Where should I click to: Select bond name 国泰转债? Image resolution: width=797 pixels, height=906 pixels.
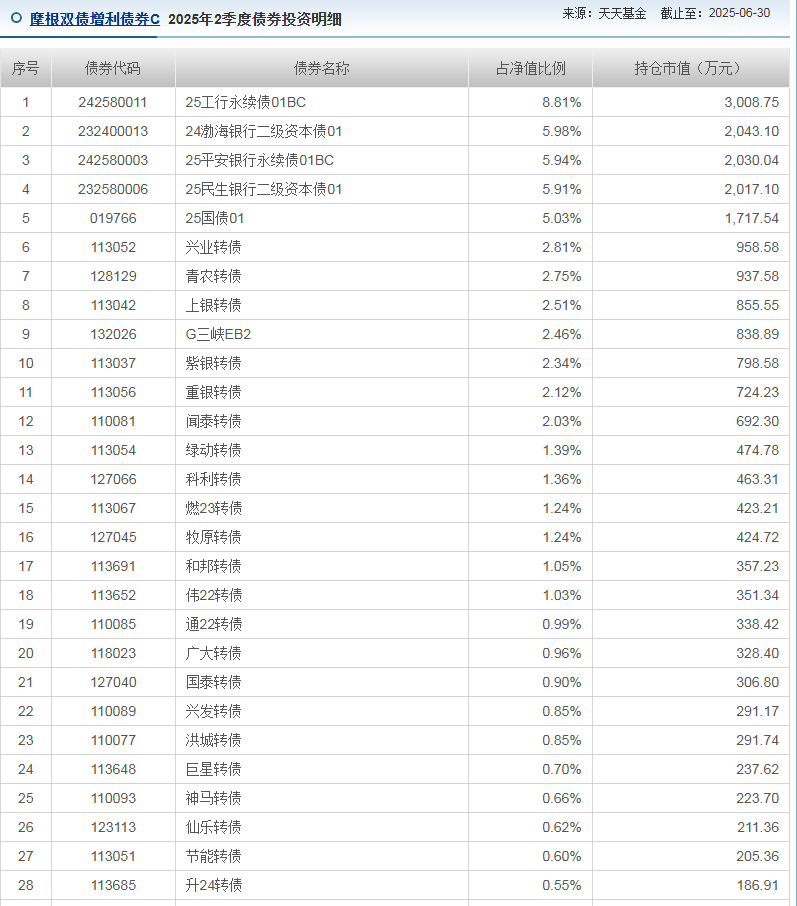pos(213,682)
